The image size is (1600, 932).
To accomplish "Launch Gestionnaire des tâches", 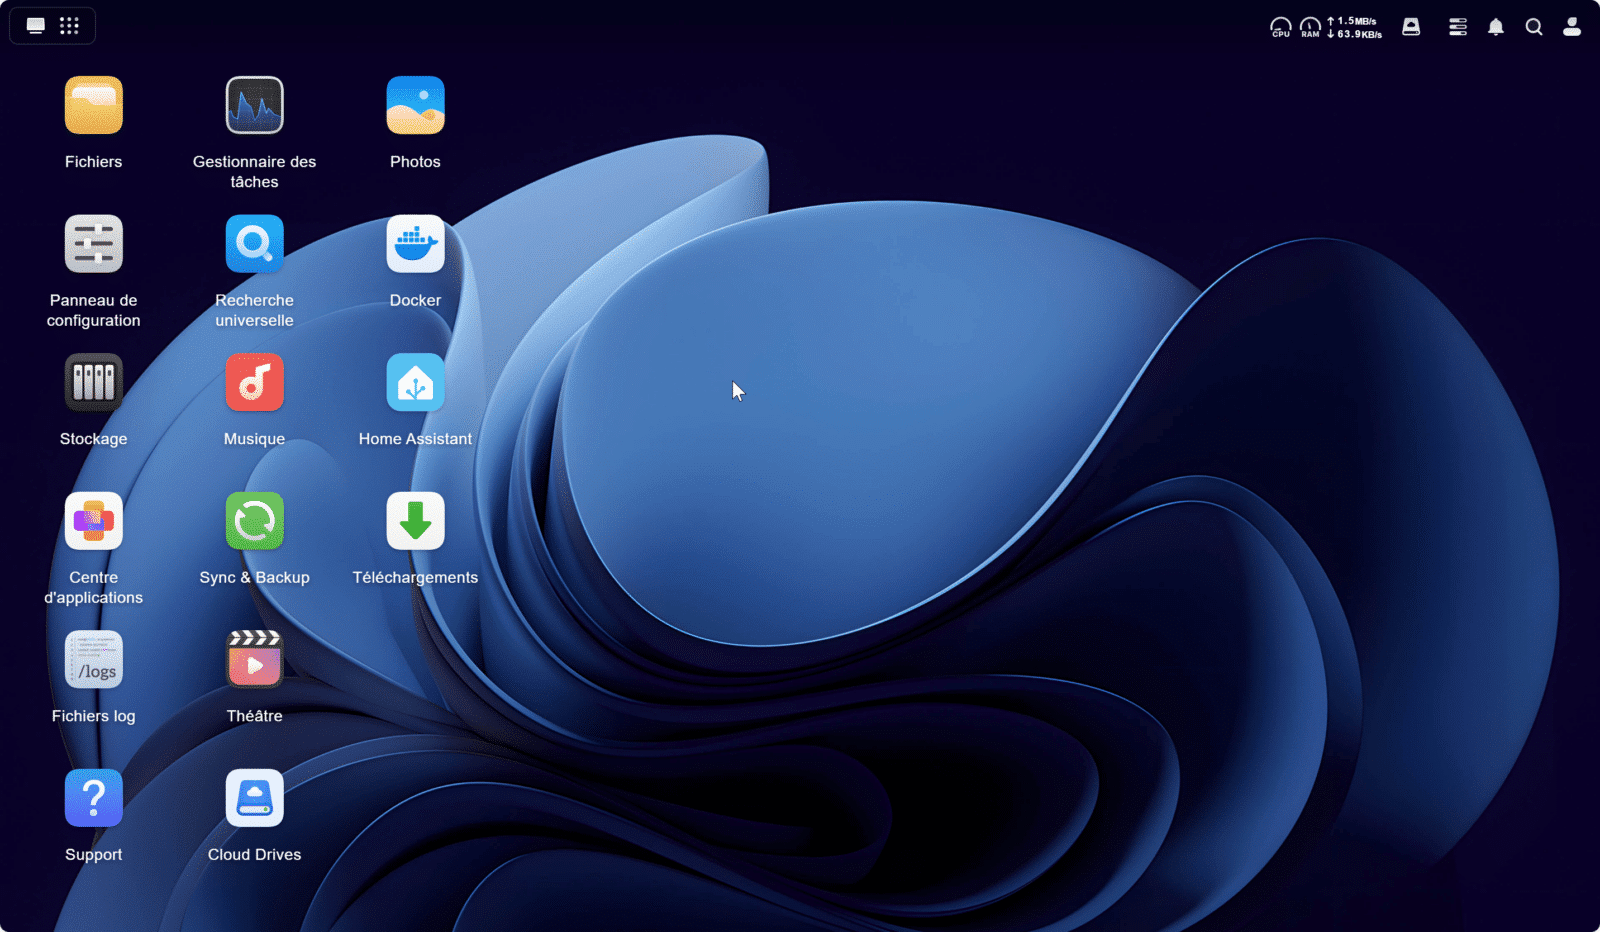I will 254,105.
